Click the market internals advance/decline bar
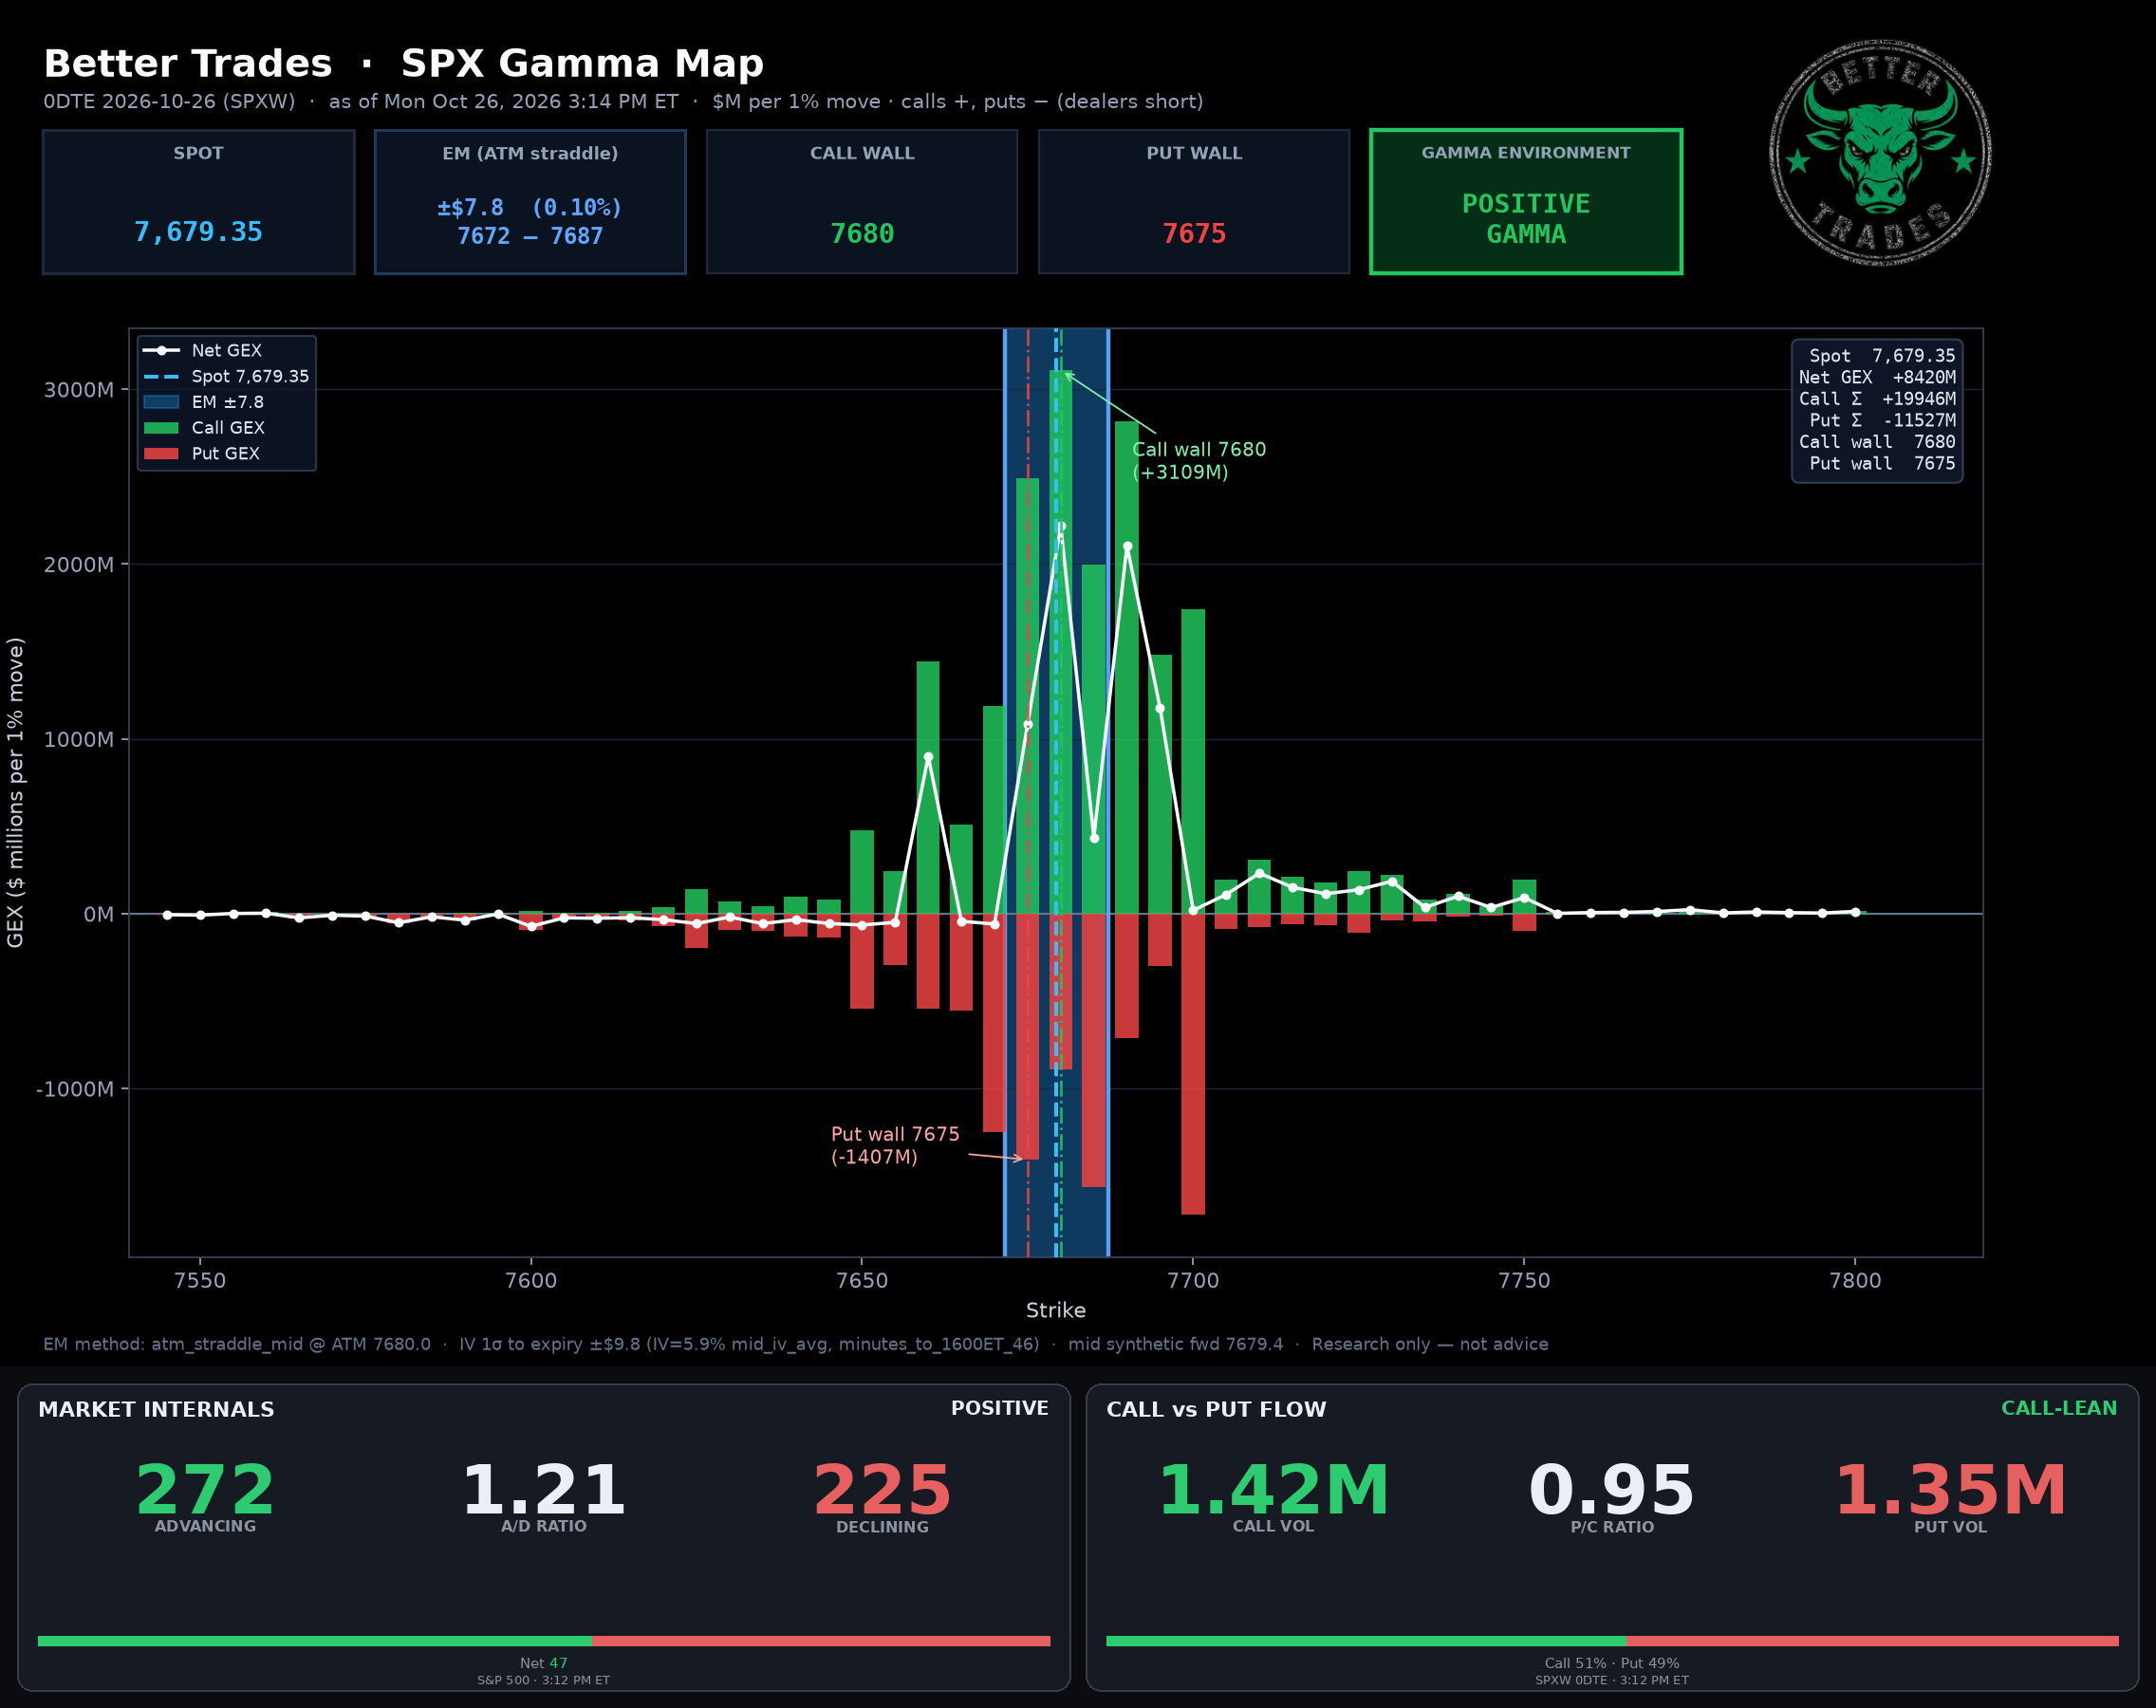The width and height of the screenshot is (2156, 1708). click(x=544, y=1641)
